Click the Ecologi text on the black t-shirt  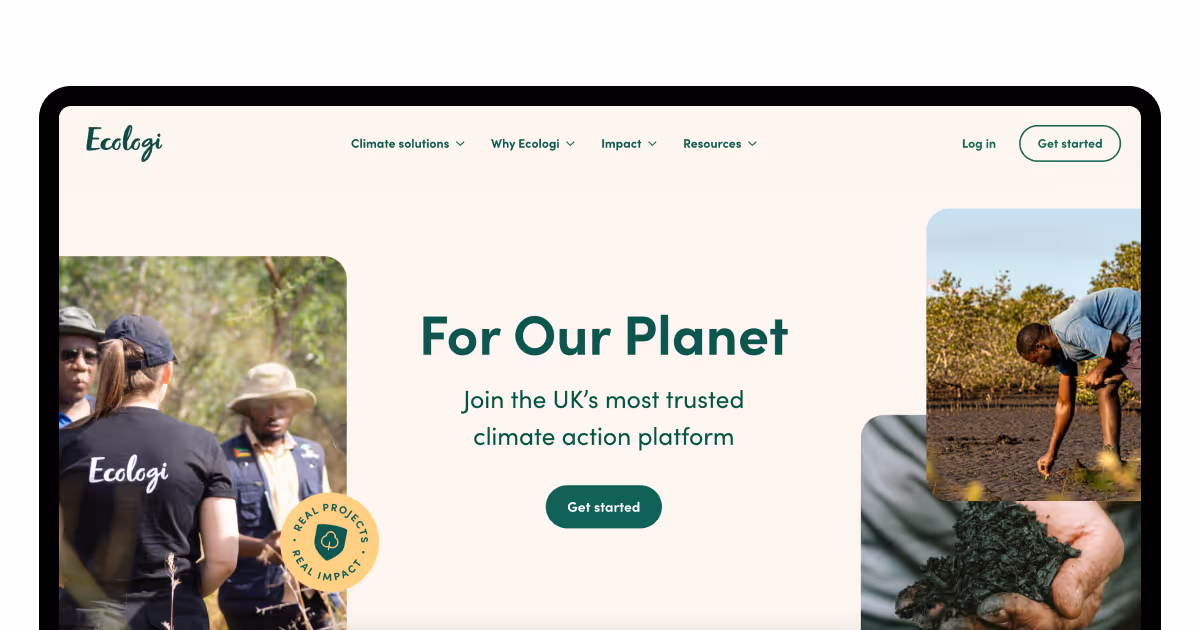point(128,472)
